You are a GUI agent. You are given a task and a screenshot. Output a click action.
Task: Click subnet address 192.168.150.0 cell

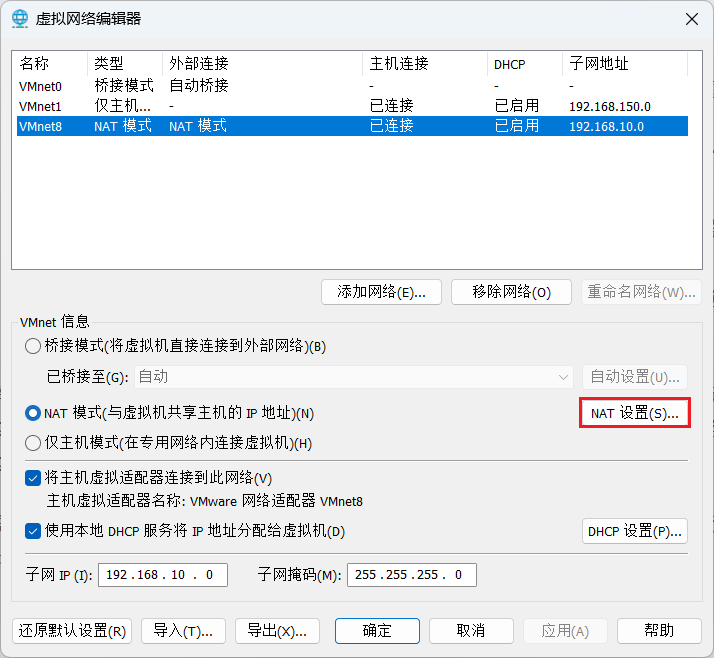[x=610, y=106]
